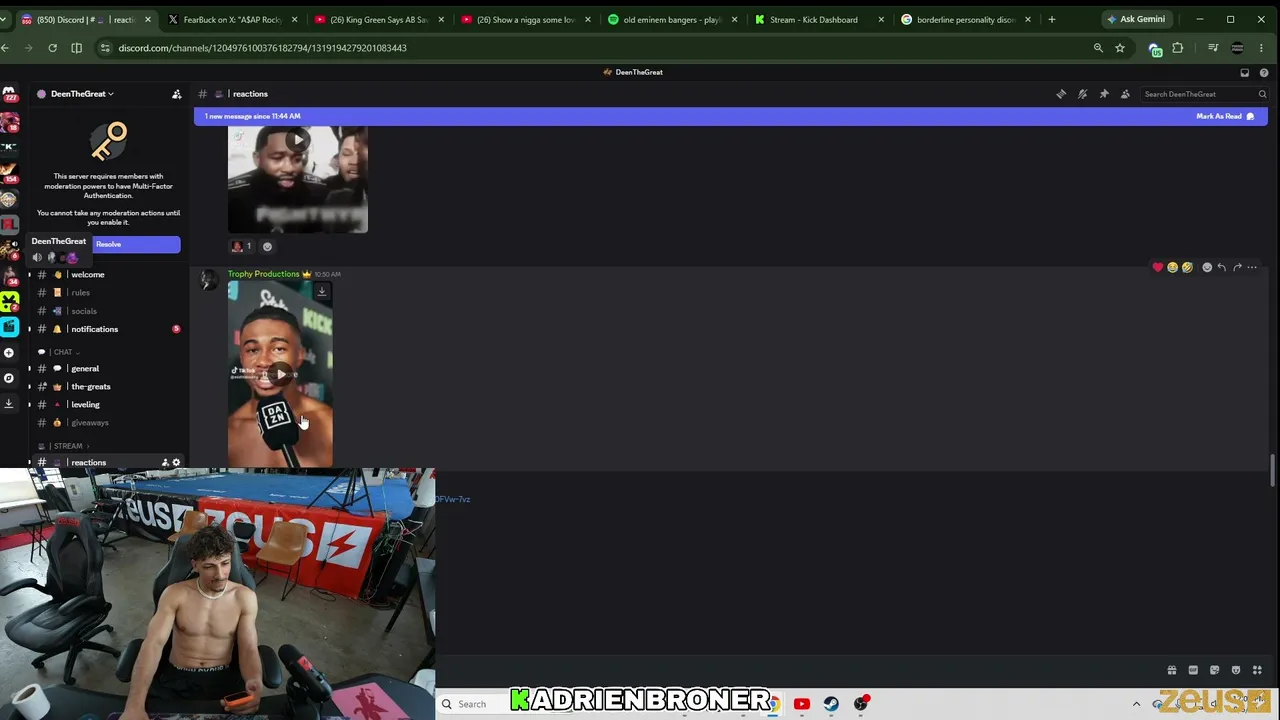1280x720 pixels.
Task: Click the browser address bar URL
Action: coord(262,48)
